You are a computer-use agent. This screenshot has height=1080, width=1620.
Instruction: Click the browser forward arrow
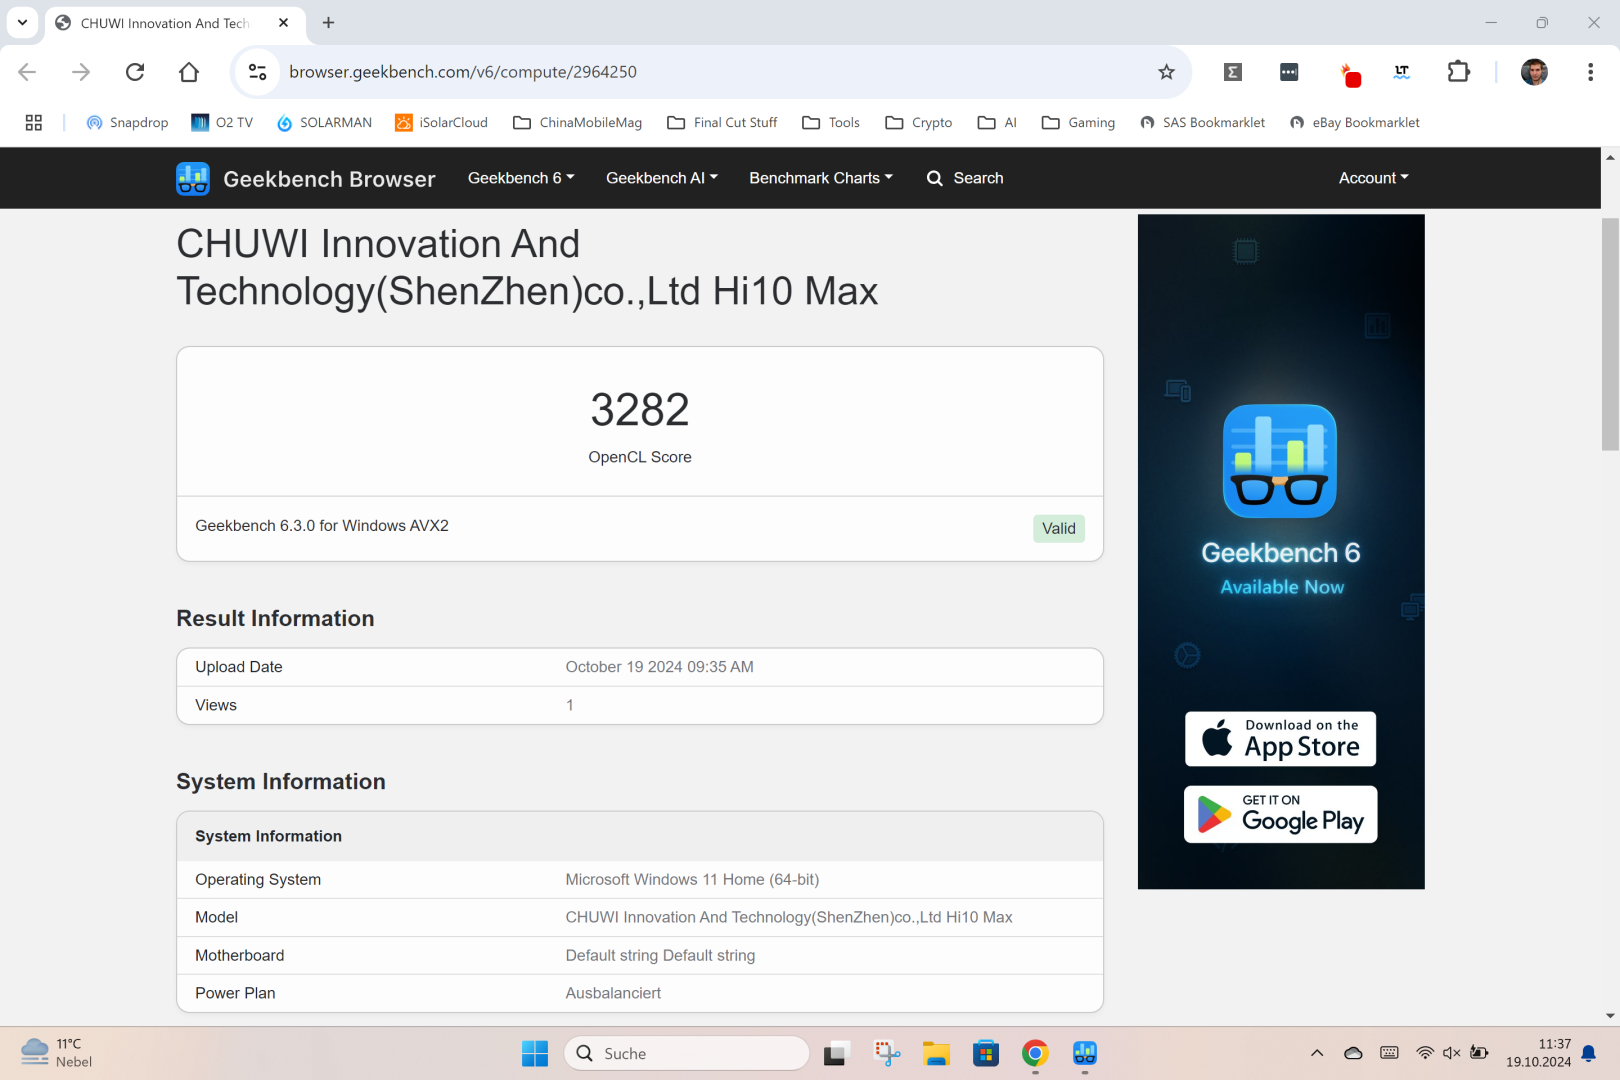81,72
